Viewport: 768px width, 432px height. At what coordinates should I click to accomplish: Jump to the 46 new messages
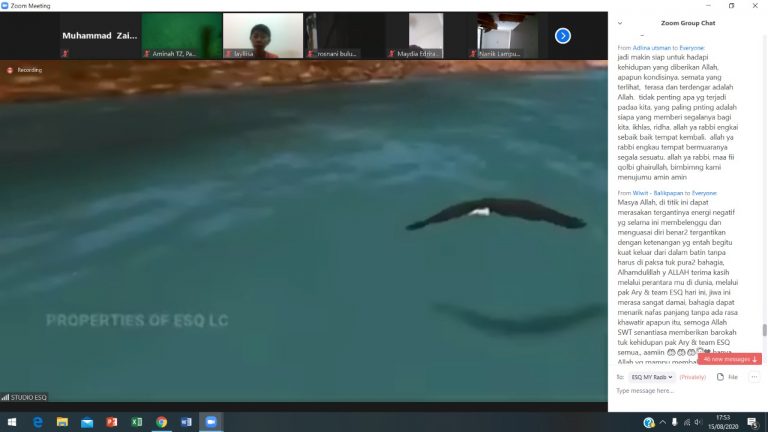coord(731,359)
